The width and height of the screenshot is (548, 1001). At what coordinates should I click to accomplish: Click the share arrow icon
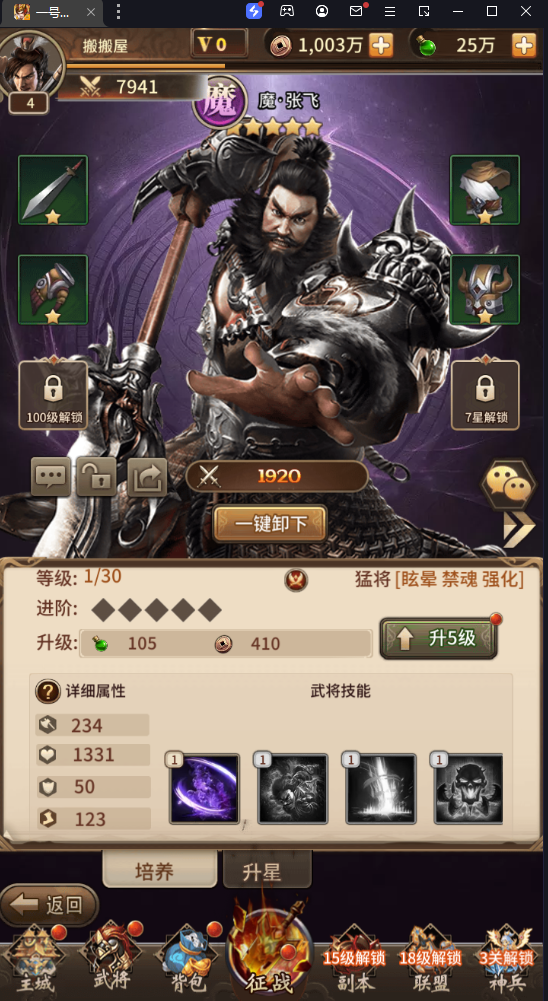(x=148, y=477)
